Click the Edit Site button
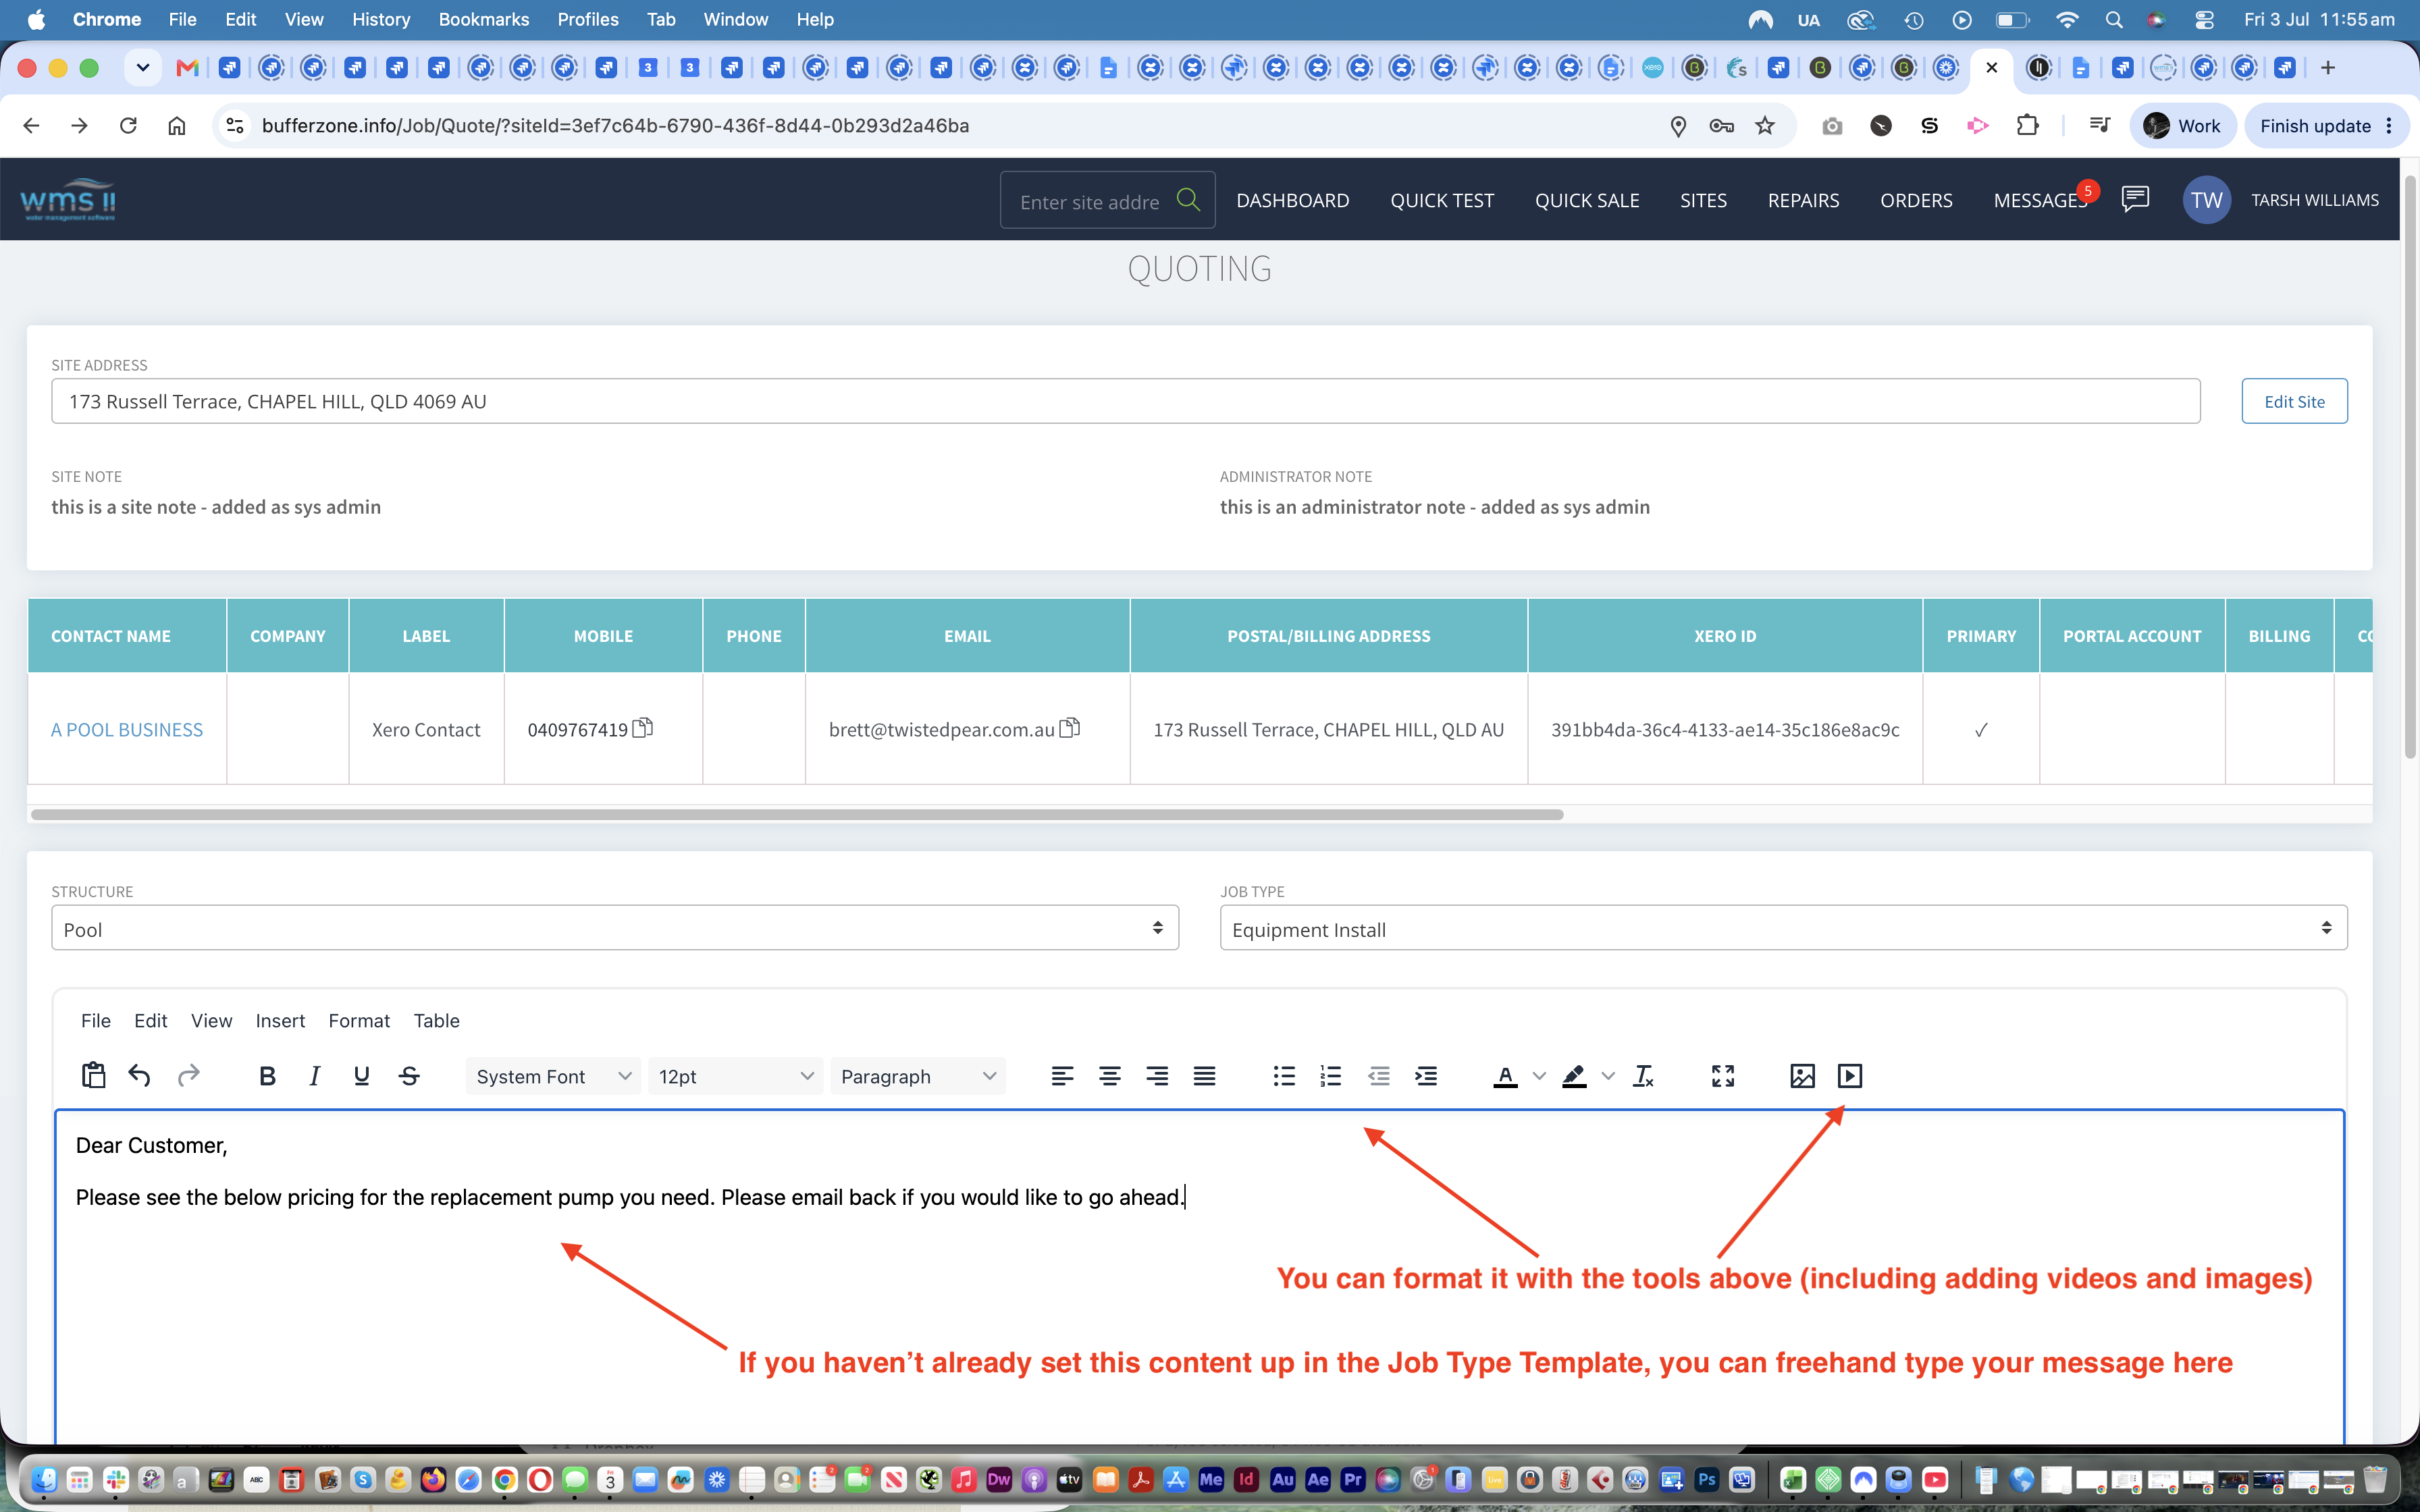The height and width of the screenshot is (1512, 2420). pyautogui.click(x=2294, y=401)
